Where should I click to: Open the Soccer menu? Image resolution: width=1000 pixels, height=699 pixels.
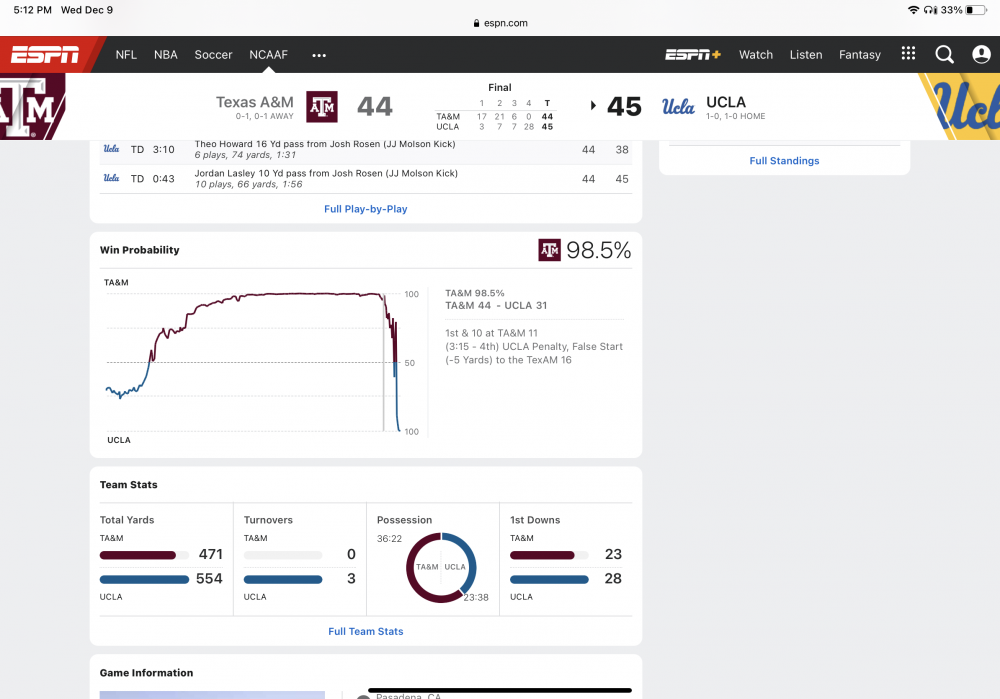pos(213,55)
